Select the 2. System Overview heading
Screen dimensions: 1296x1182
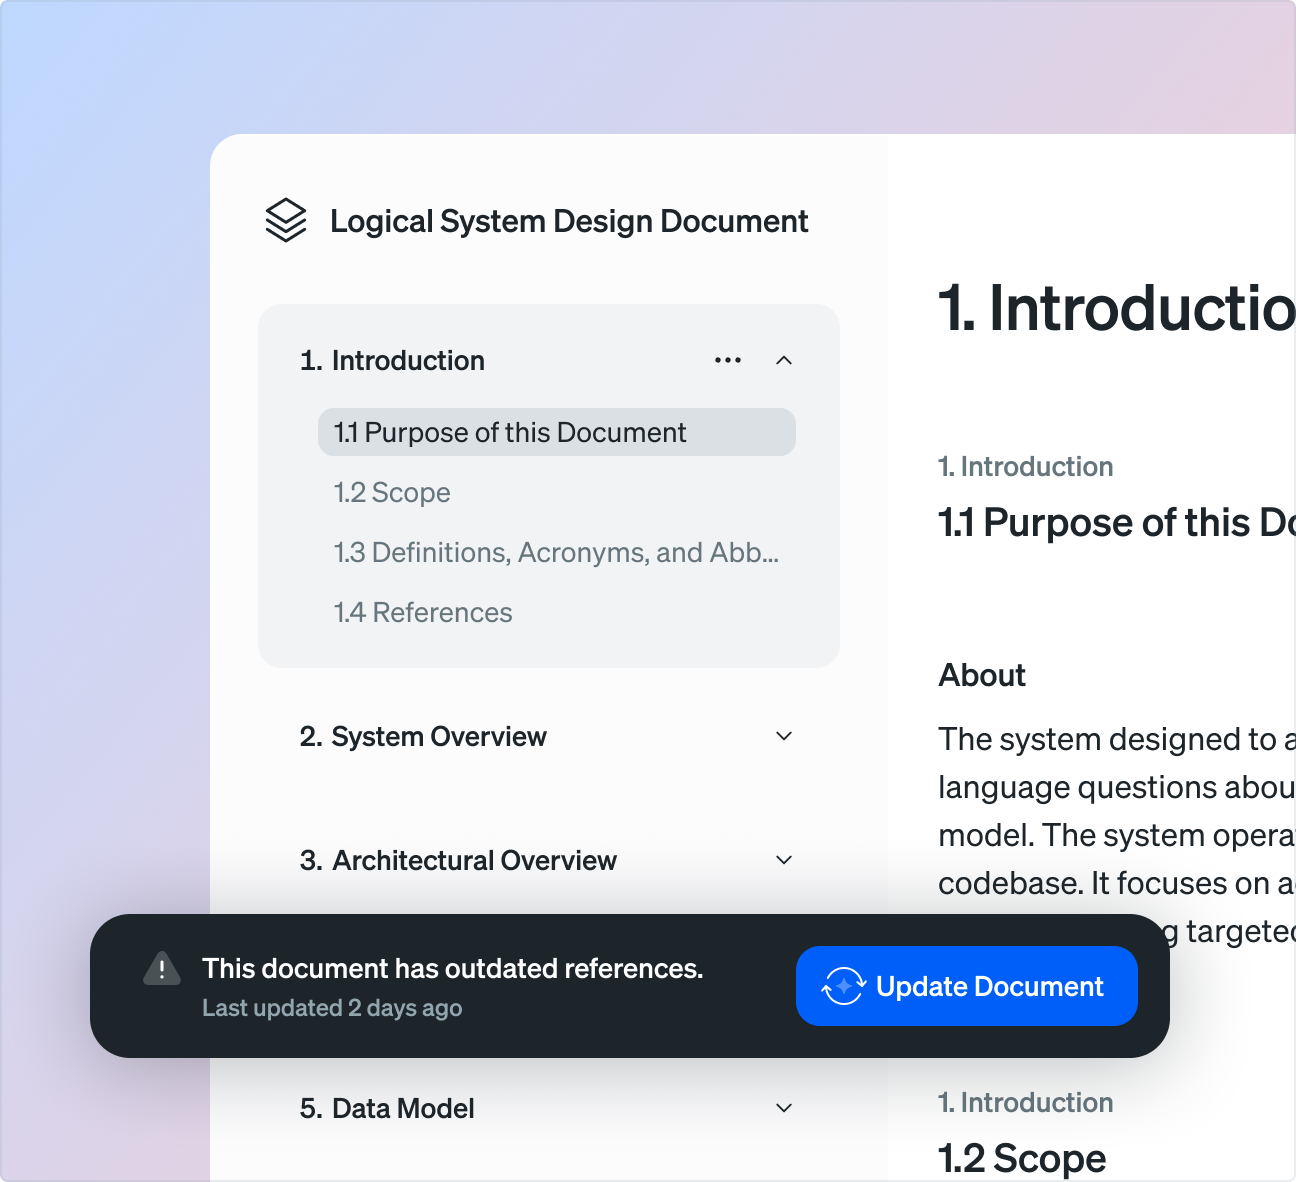point(423,736)
